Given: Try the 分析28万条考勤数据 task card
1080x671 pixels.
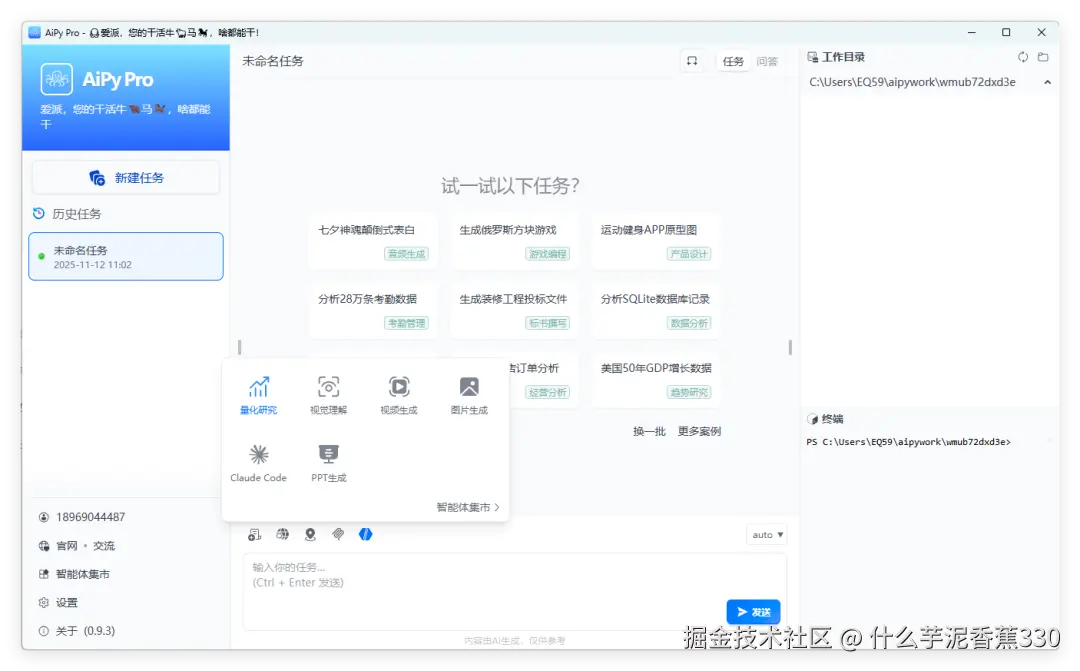Looking at the screenshot, I should pyautogui.click(x=373, y=310).
